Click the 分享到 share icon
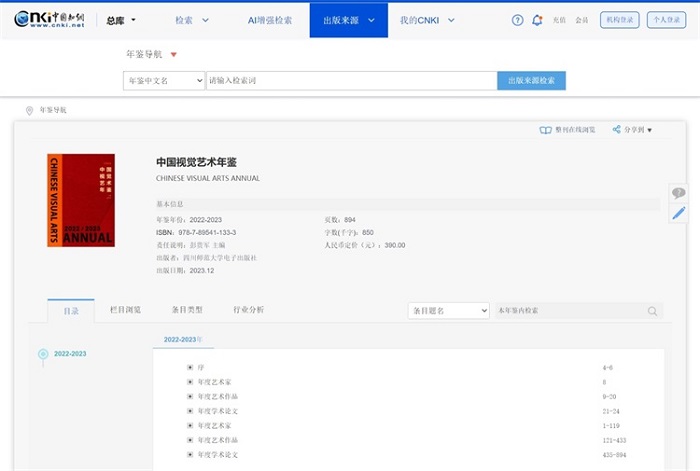The height and width of the screenshot is (471, 700). (x=617, y=130)
